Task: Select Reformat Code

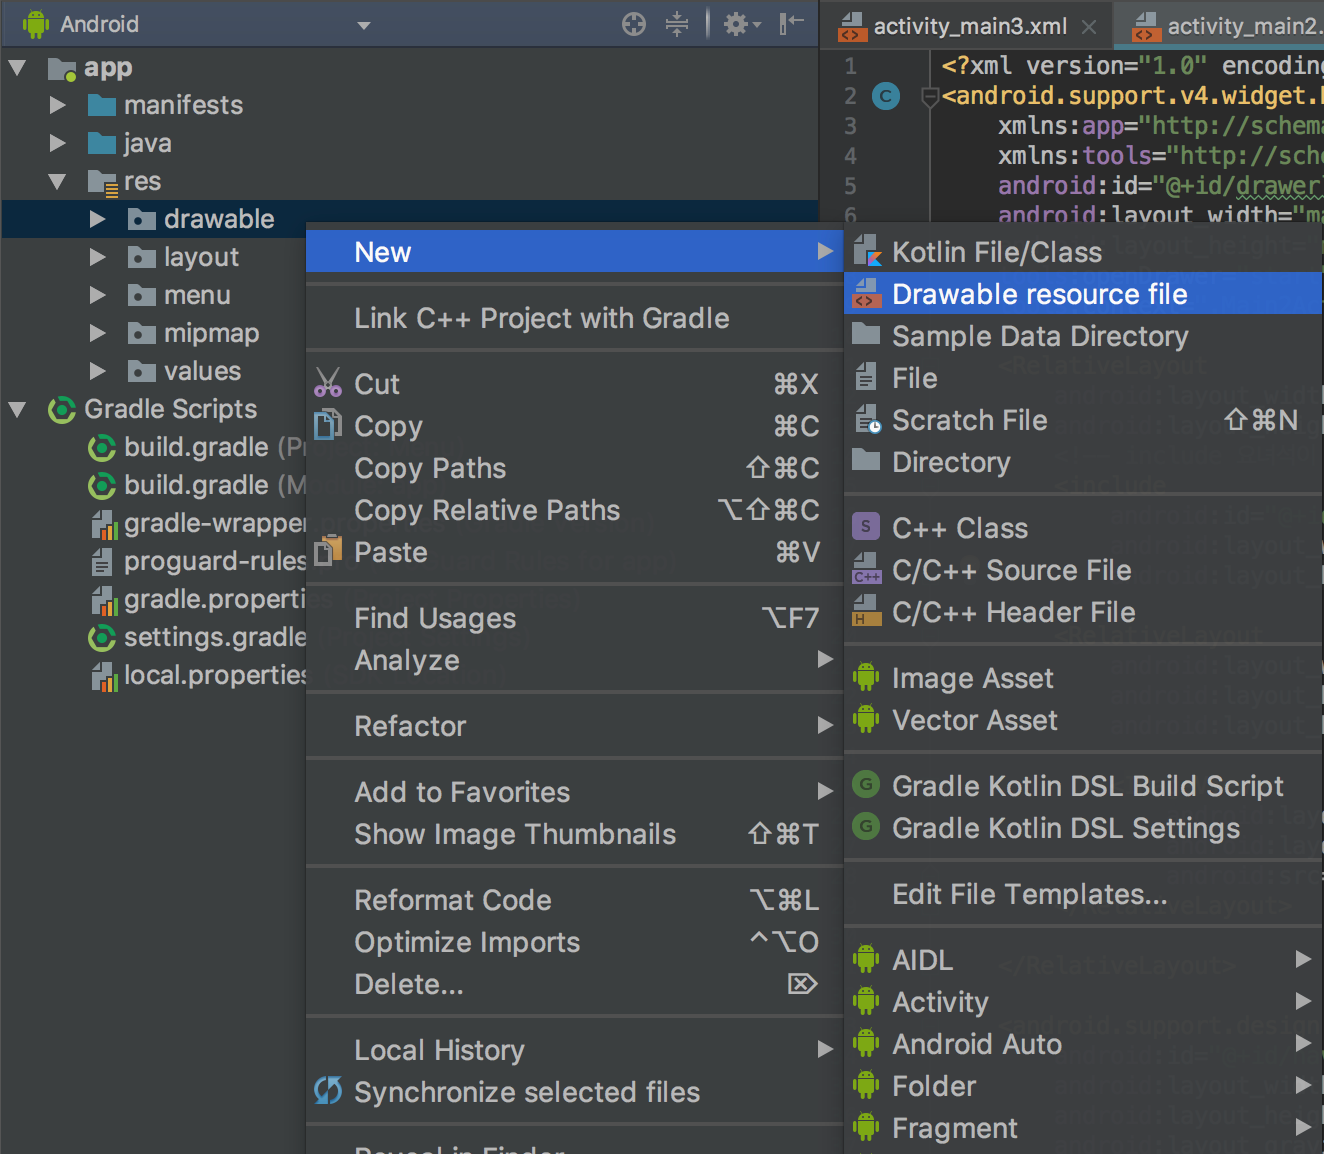Action: click(x=574, y=900)
